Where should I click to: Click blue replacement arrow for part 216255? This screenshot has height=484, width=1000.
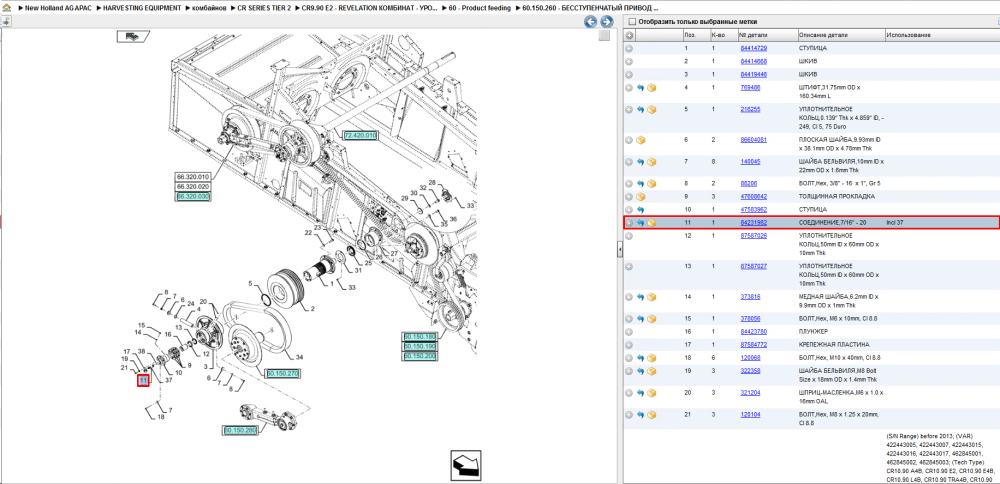(640, 110)
